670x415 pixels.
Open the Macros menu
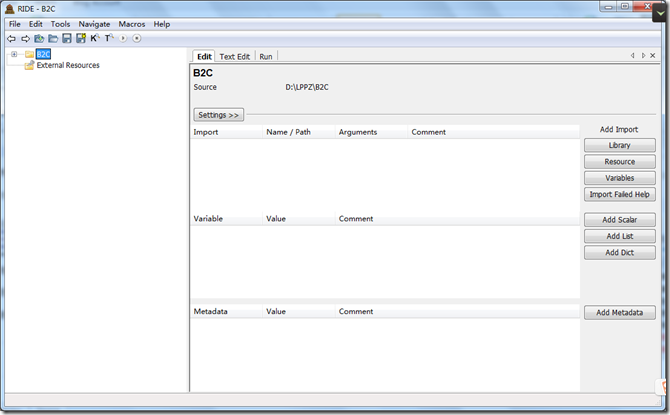tap(132, 24)
